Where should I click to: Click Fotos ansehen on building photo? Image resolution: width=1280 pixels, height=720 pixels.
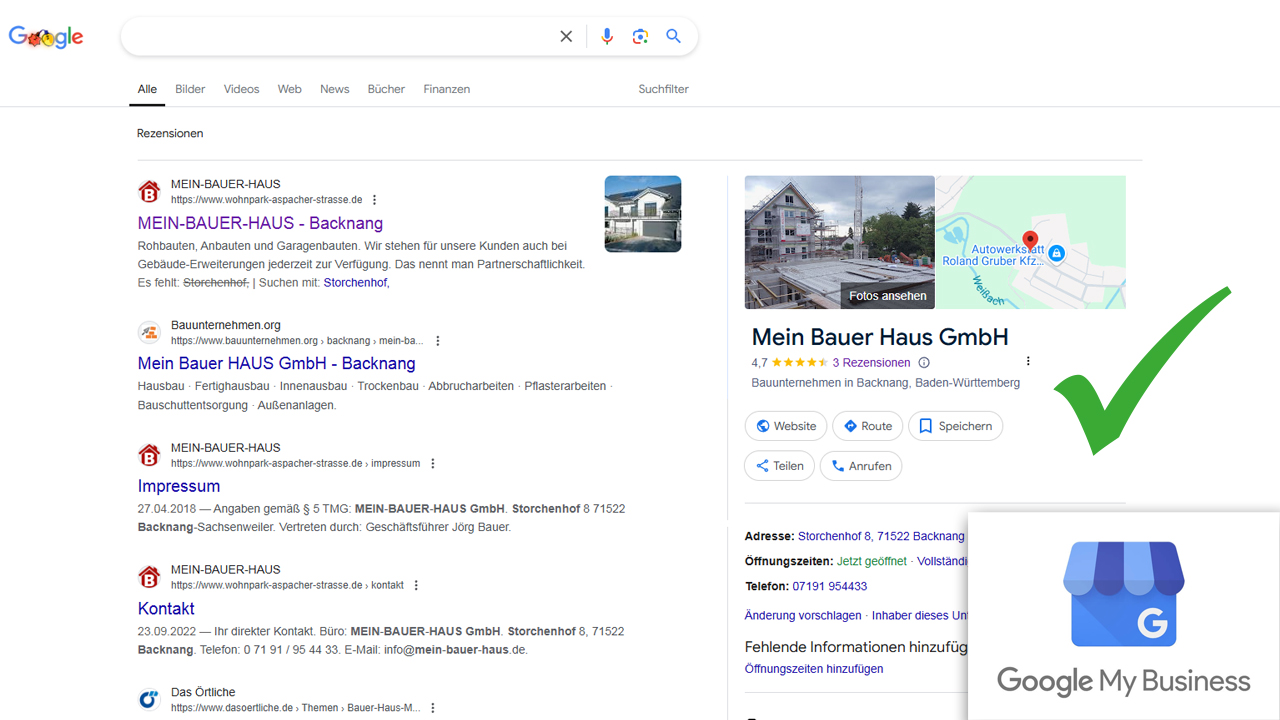pos(887,296)
